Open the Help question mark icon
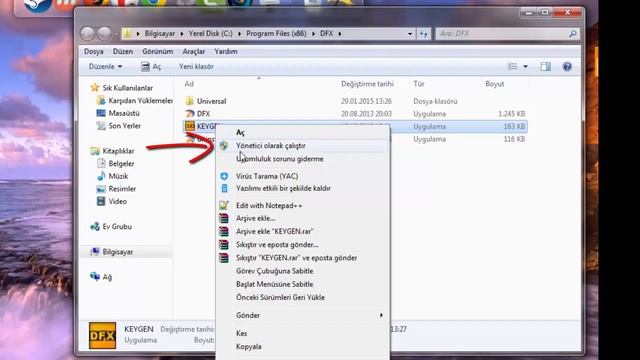 coord(567,67)
